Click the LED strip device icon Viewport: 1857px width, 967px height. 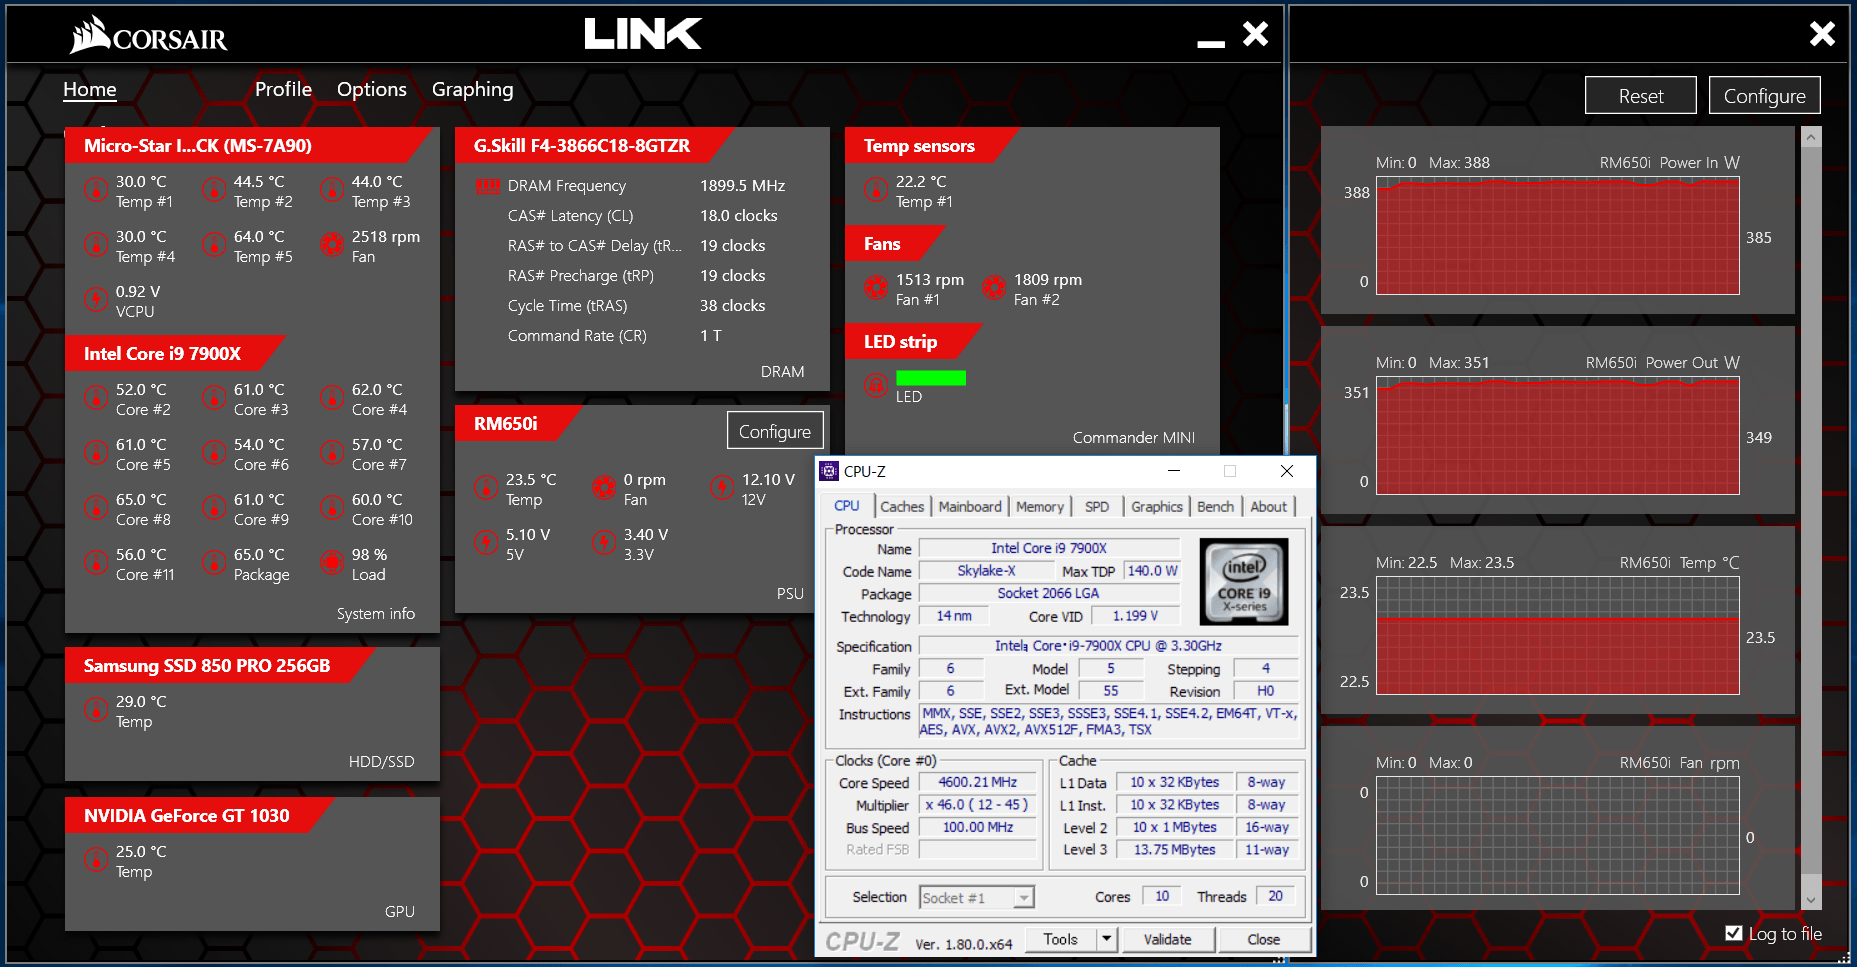click(x=875, y=385)
